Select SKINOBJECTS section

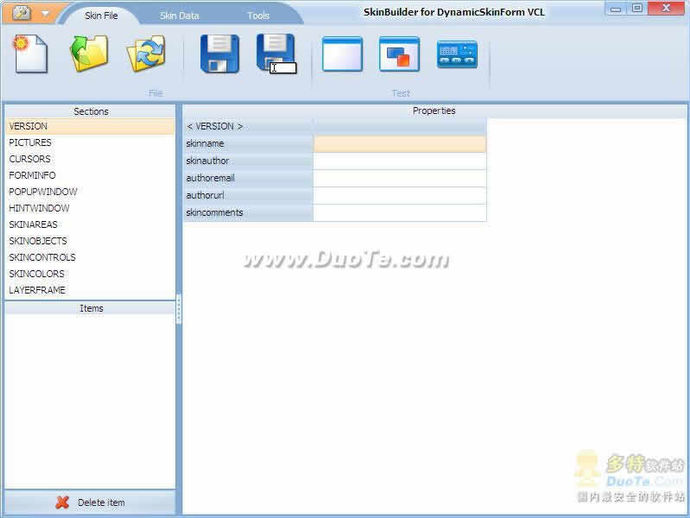(x=90, y=241)
